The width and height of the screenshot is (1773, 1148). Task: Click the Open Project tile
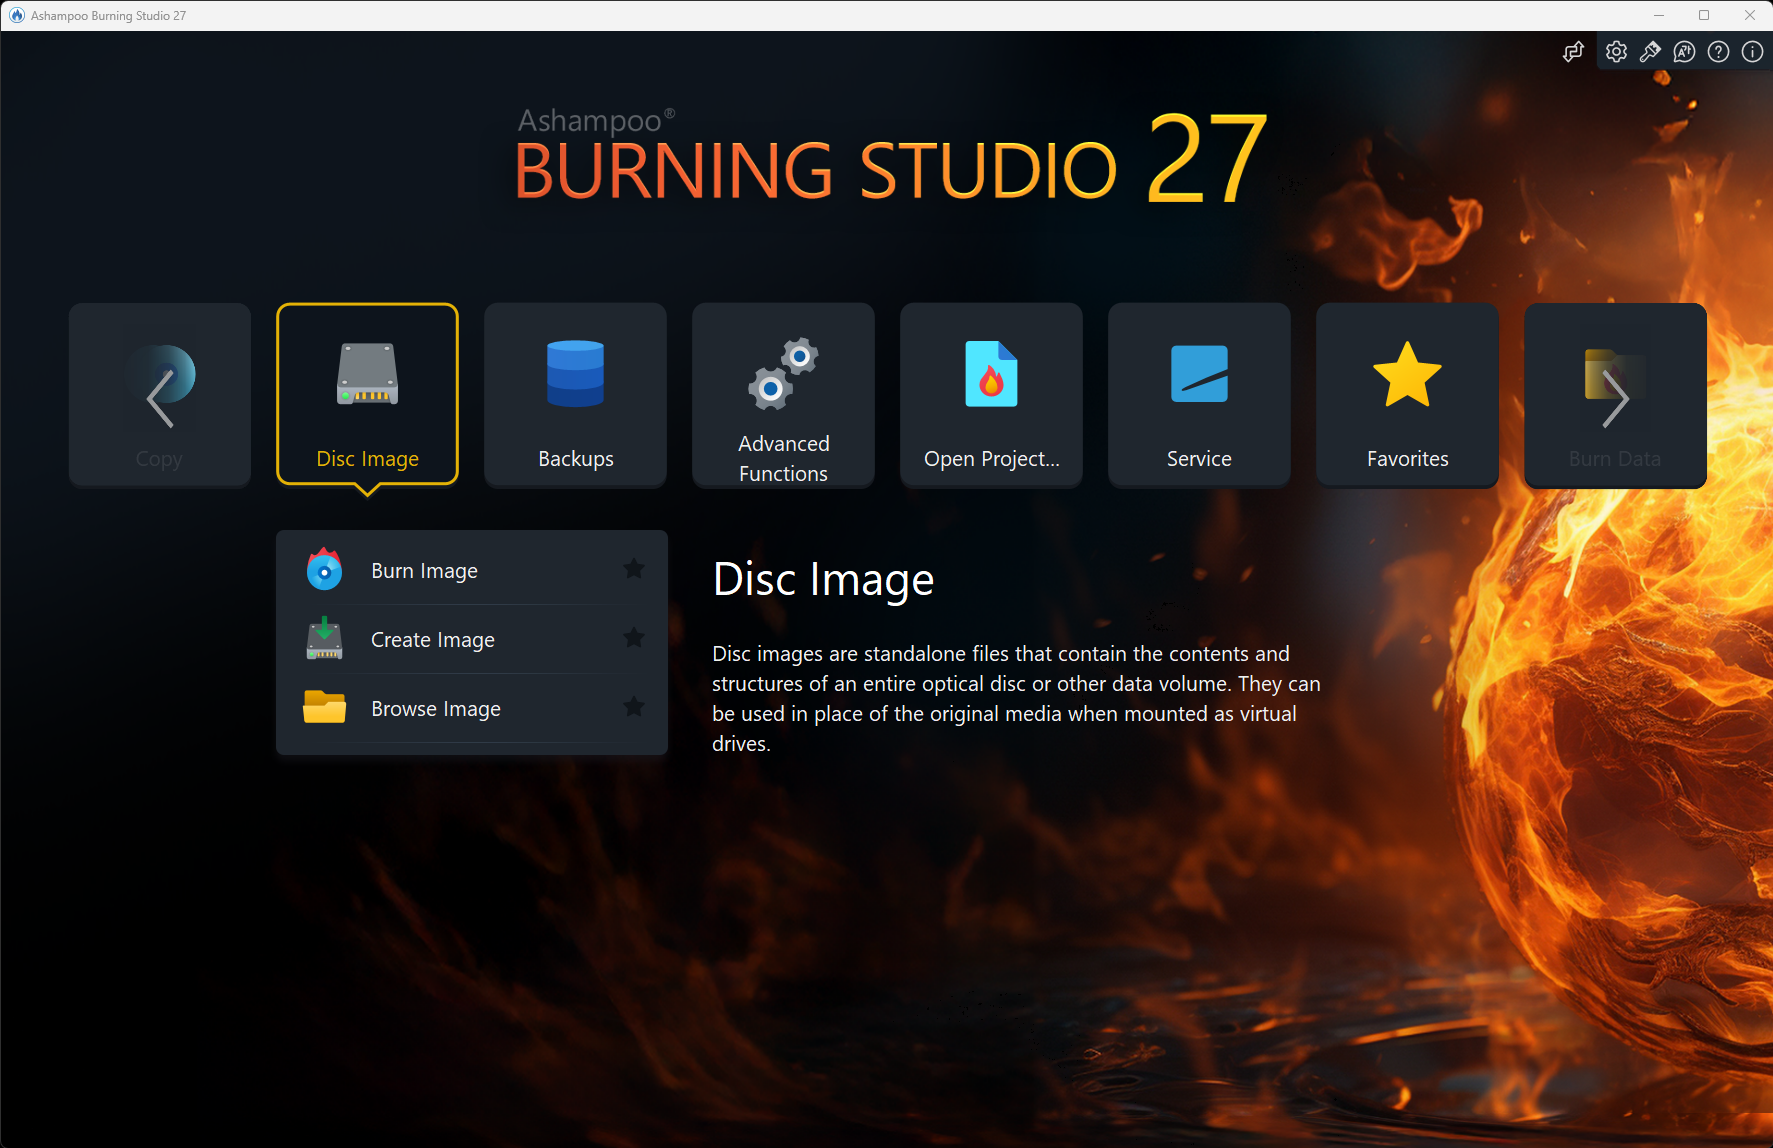[x=990, y=395]
